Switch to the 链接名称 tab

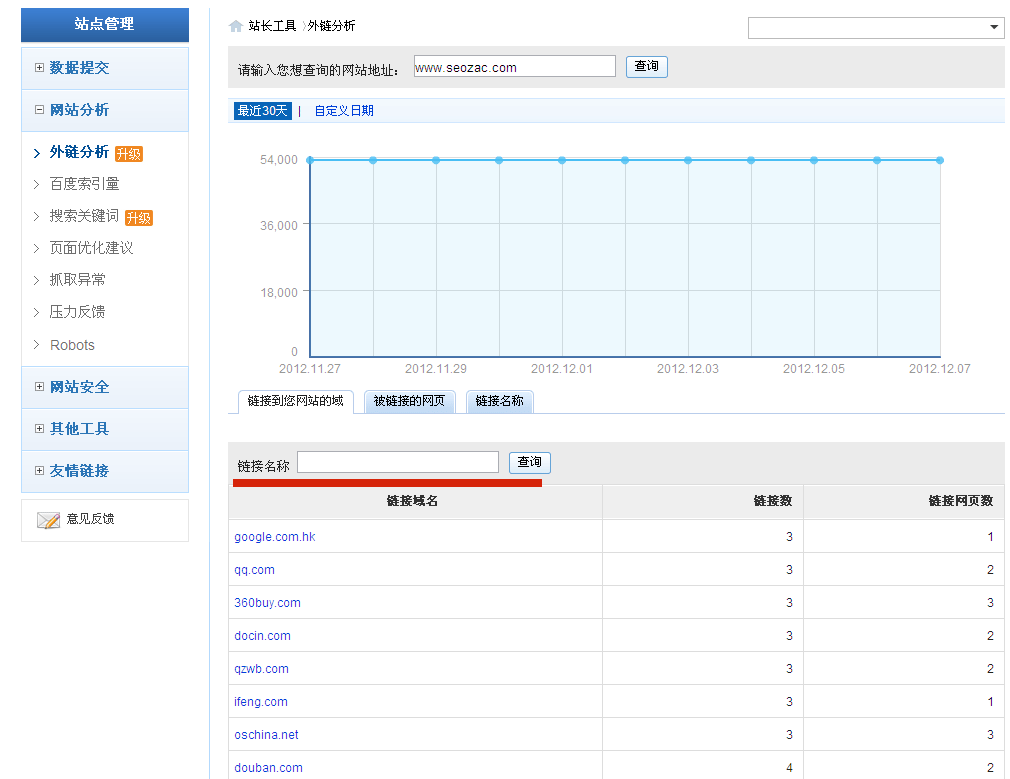499,401
